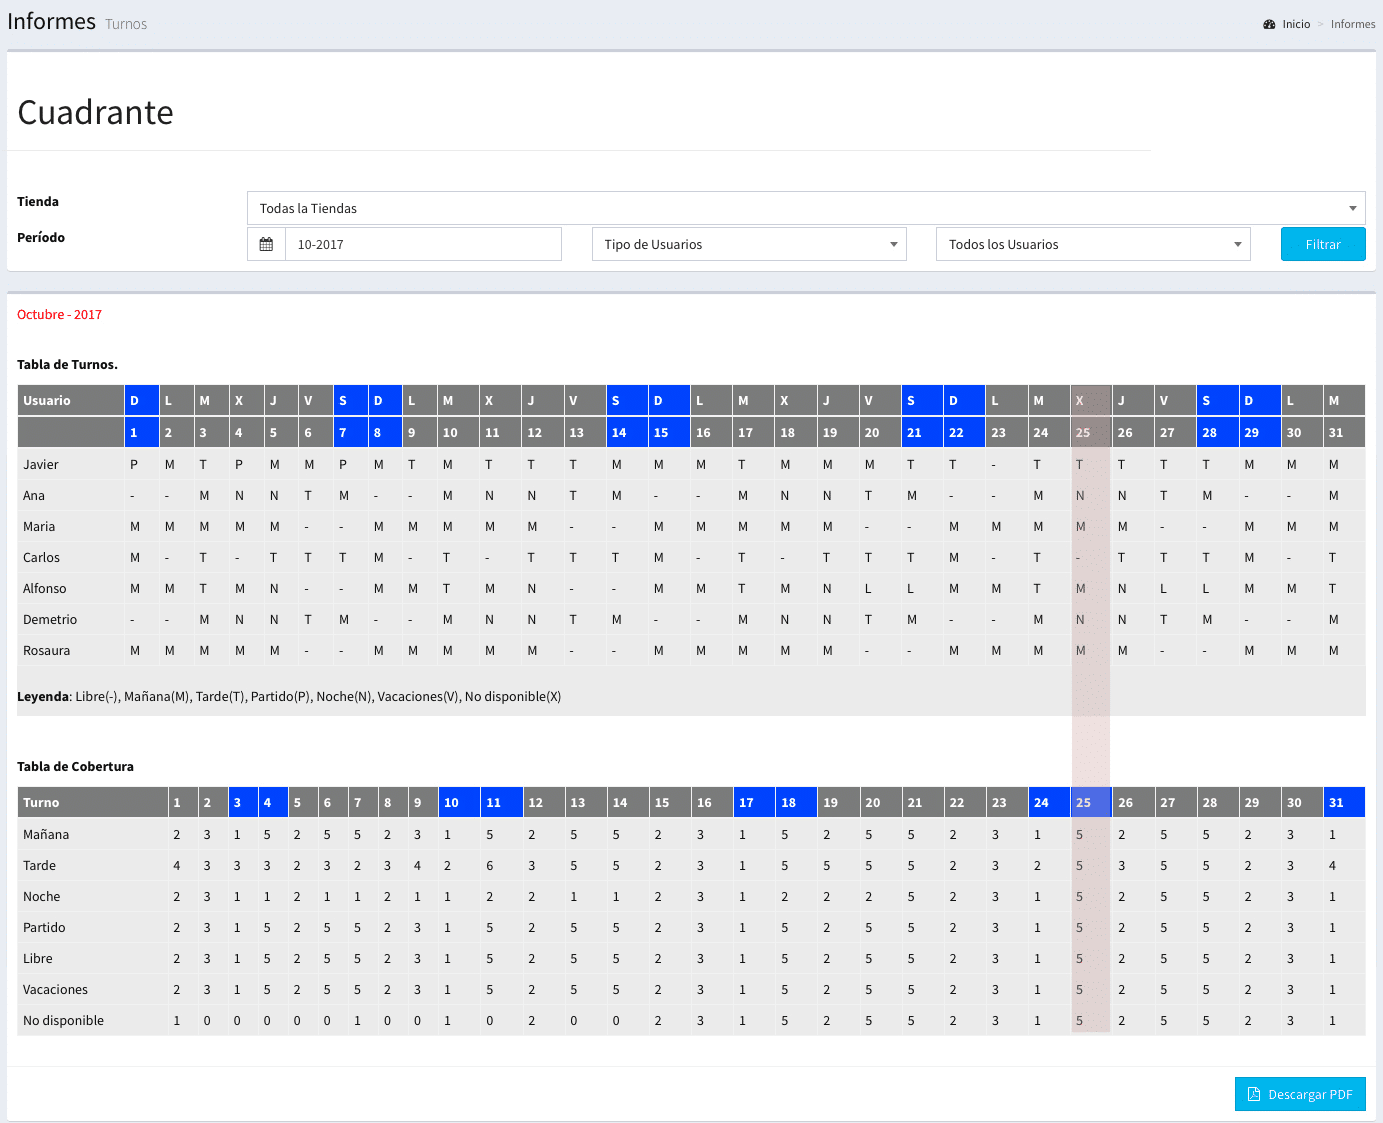Go to Inicio breadcrumb link

[x=1296, y=24]
